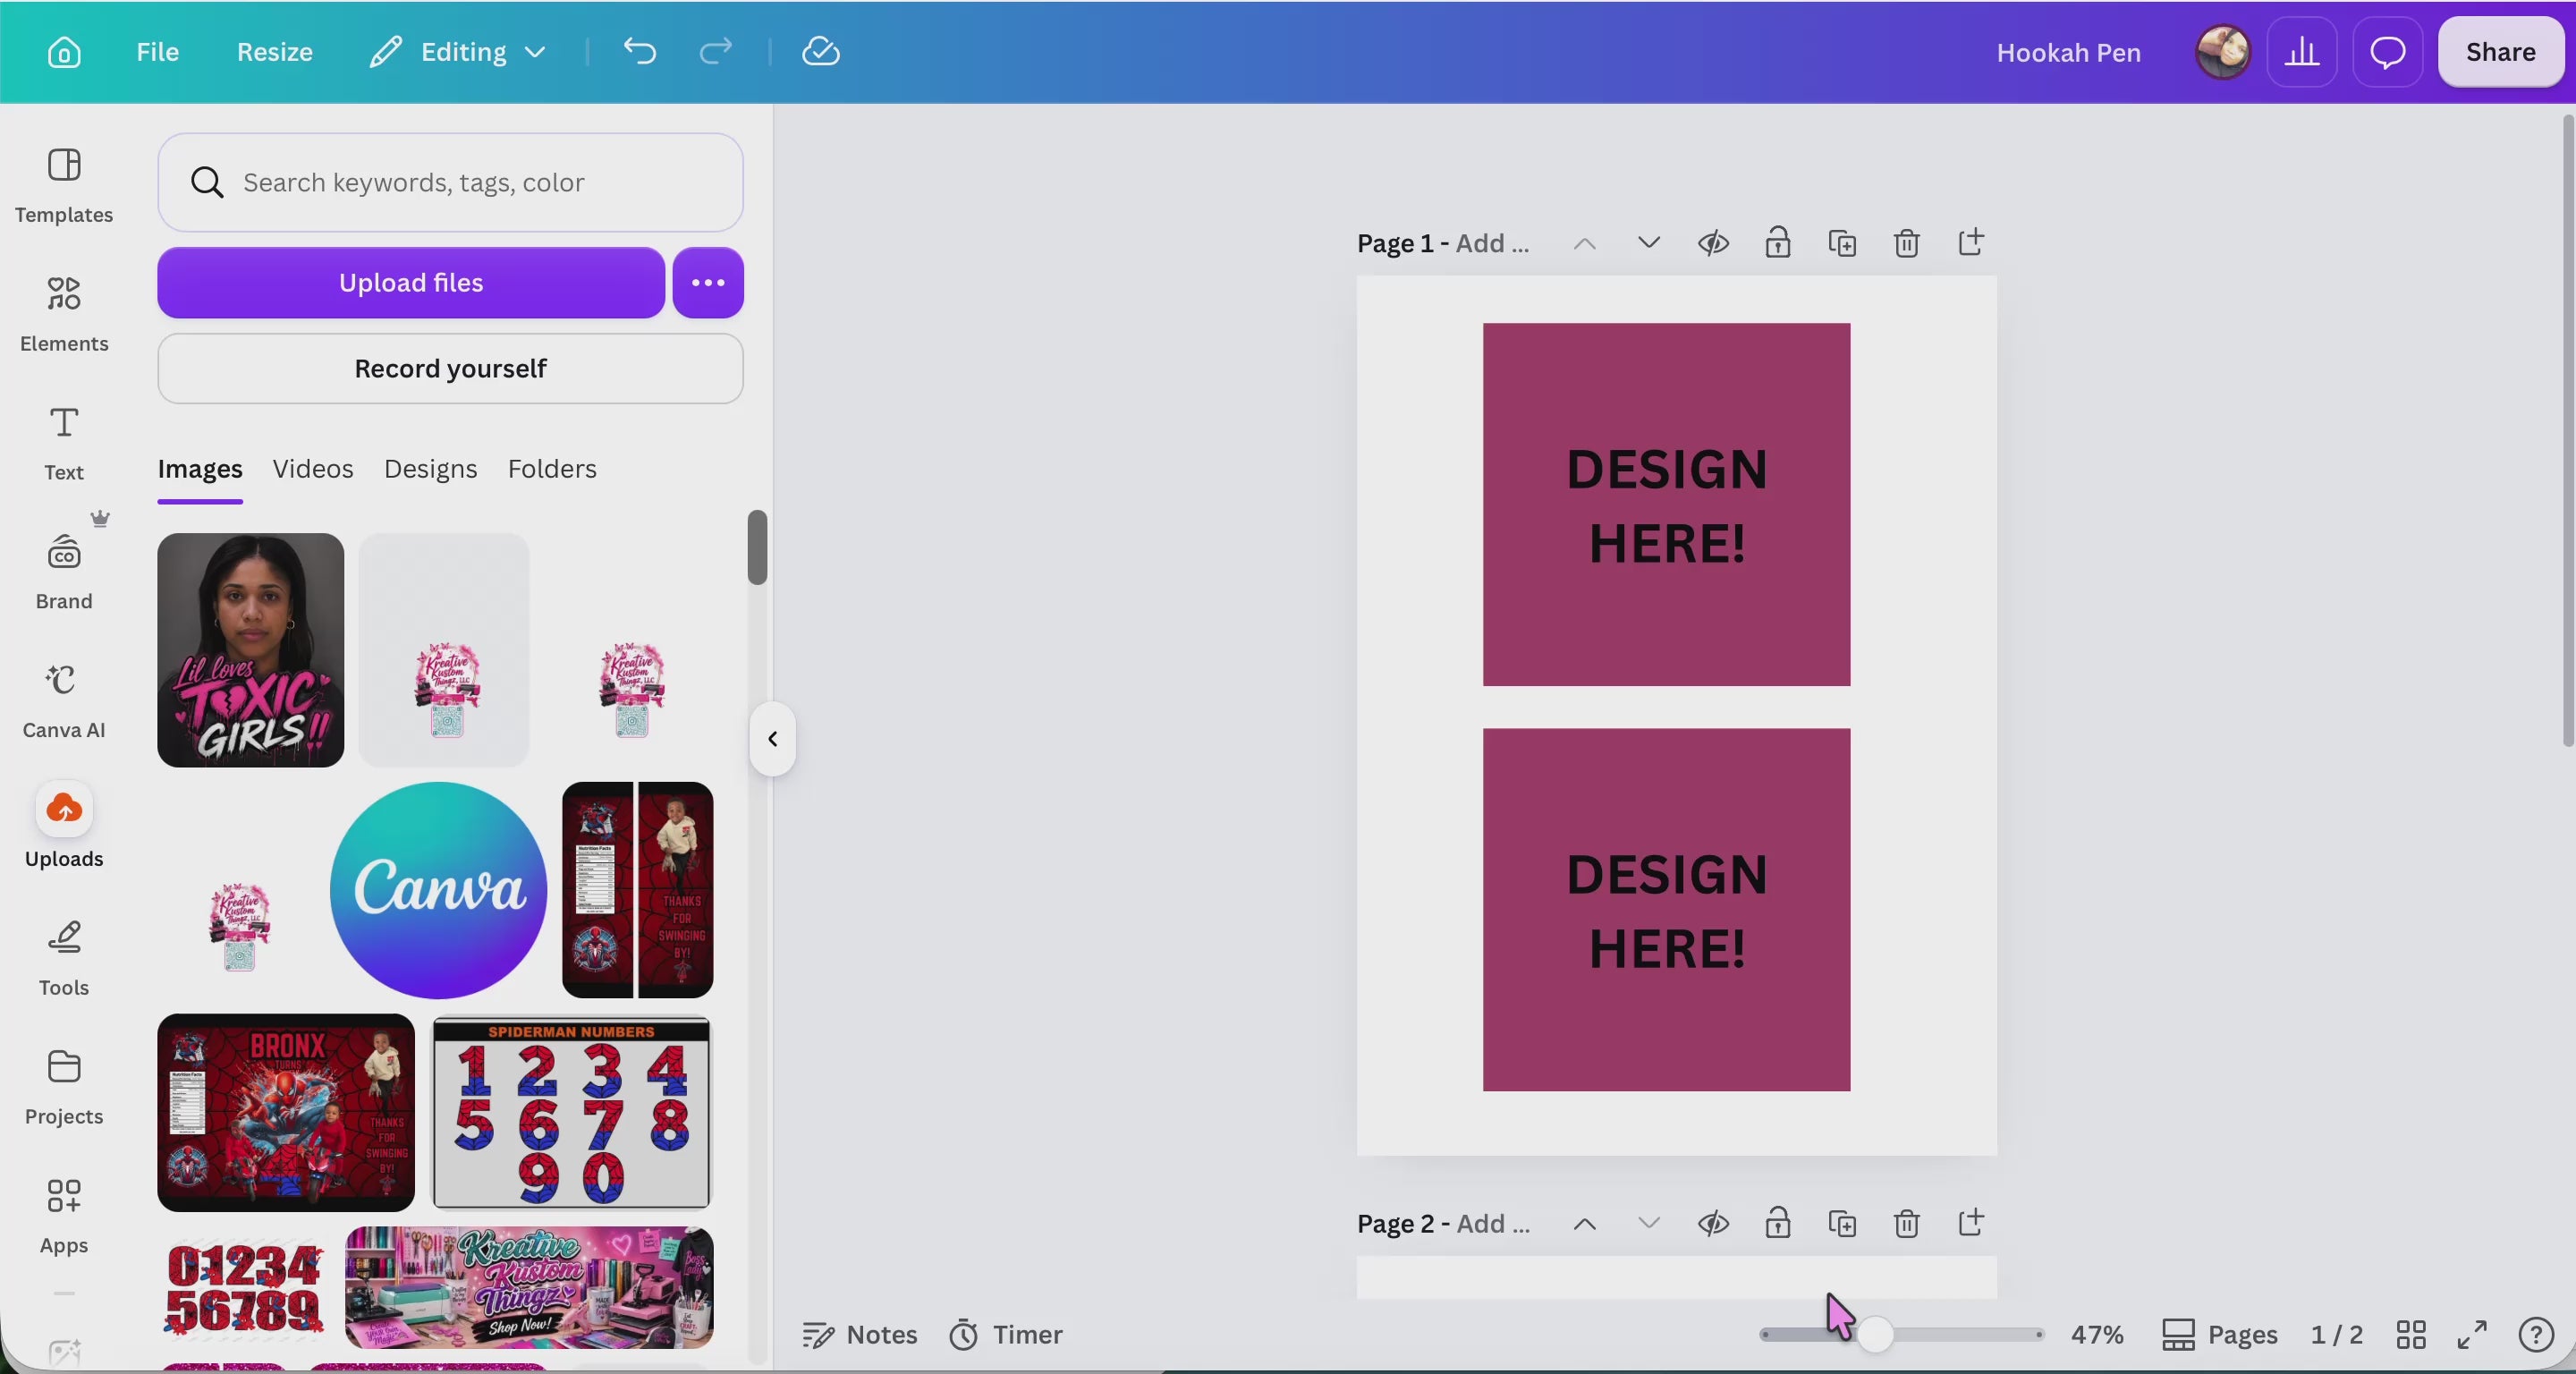Redo the last undone action

point(716,51)
